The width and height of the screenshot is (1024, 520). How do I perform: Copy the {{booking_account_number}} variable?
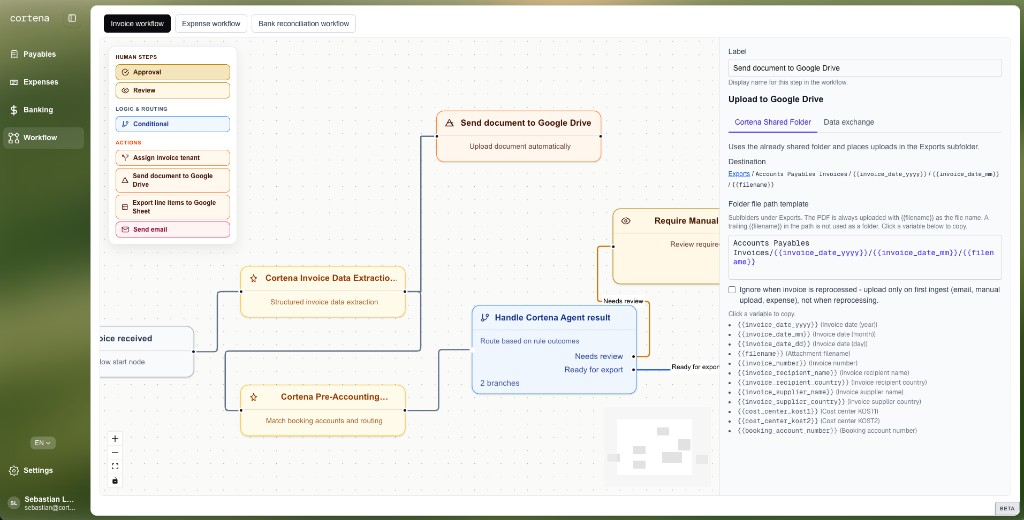(x=788, y=431)
